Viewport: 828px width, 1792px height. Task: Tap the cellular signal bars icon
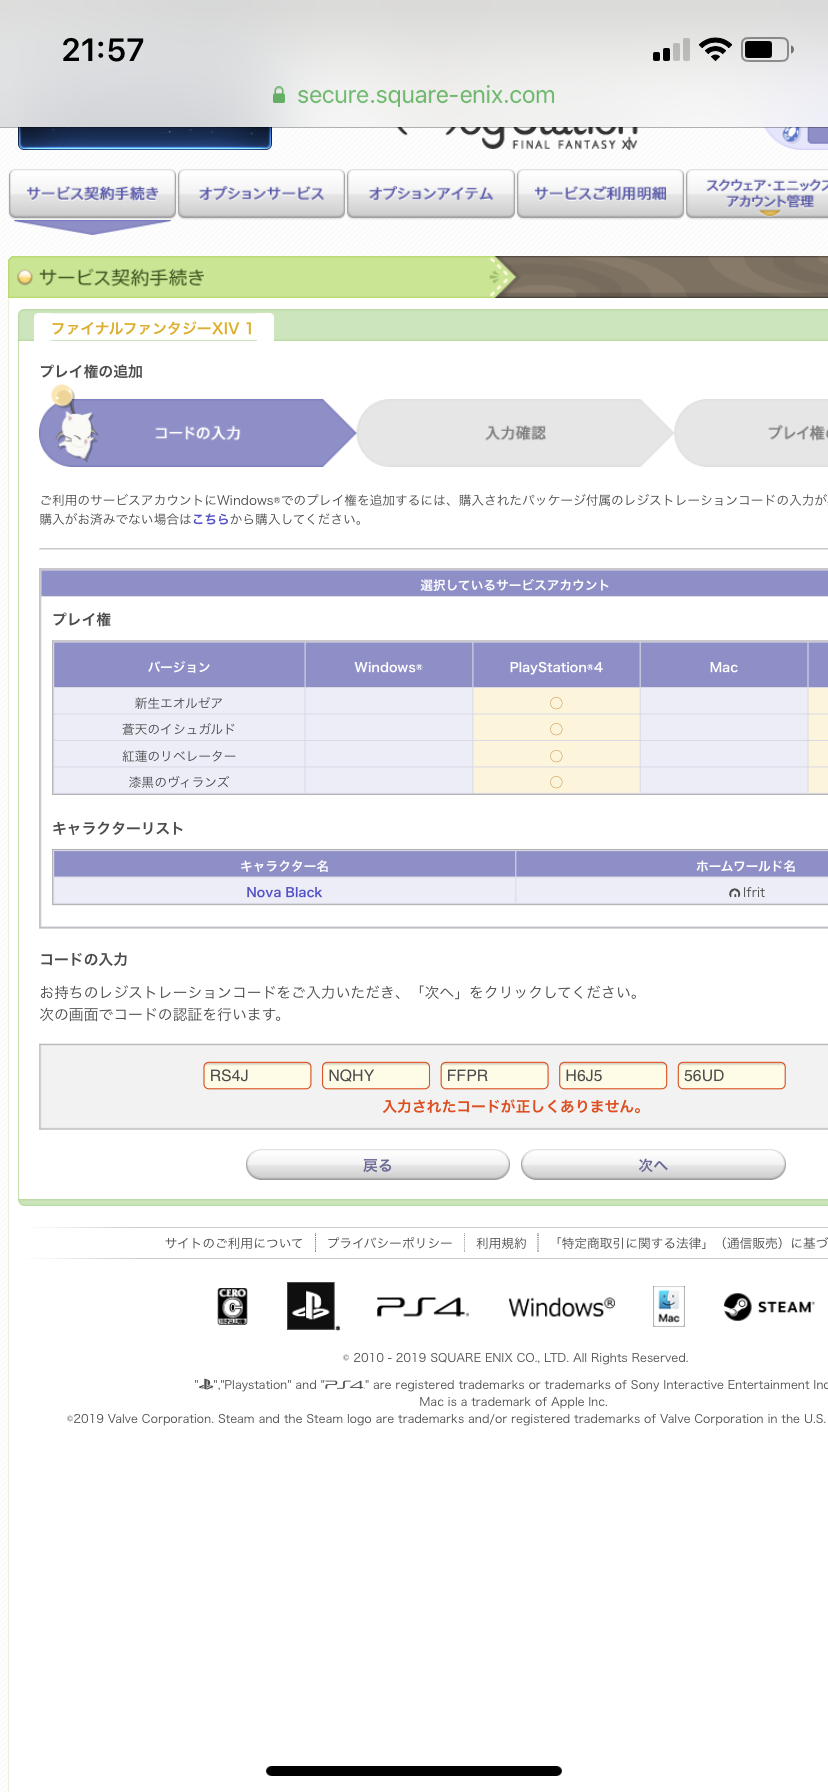(671, 50)
